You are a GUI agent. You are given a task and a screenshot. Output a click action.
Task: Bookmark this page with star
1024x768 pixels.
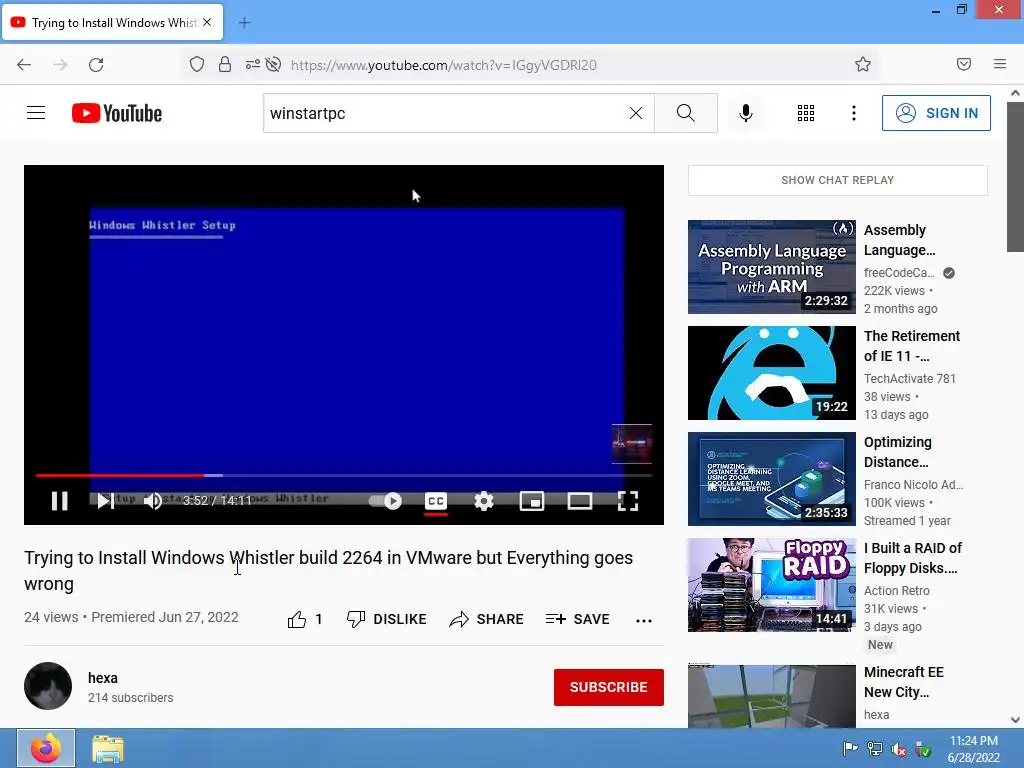(863, 64)
